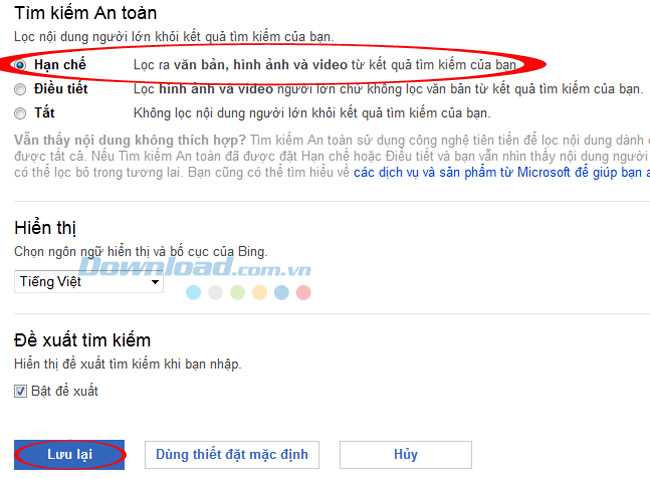Select the Tắt radio button
Image resolution: width=650 pixels, height=479 pixels.
[x=20, y=113]
